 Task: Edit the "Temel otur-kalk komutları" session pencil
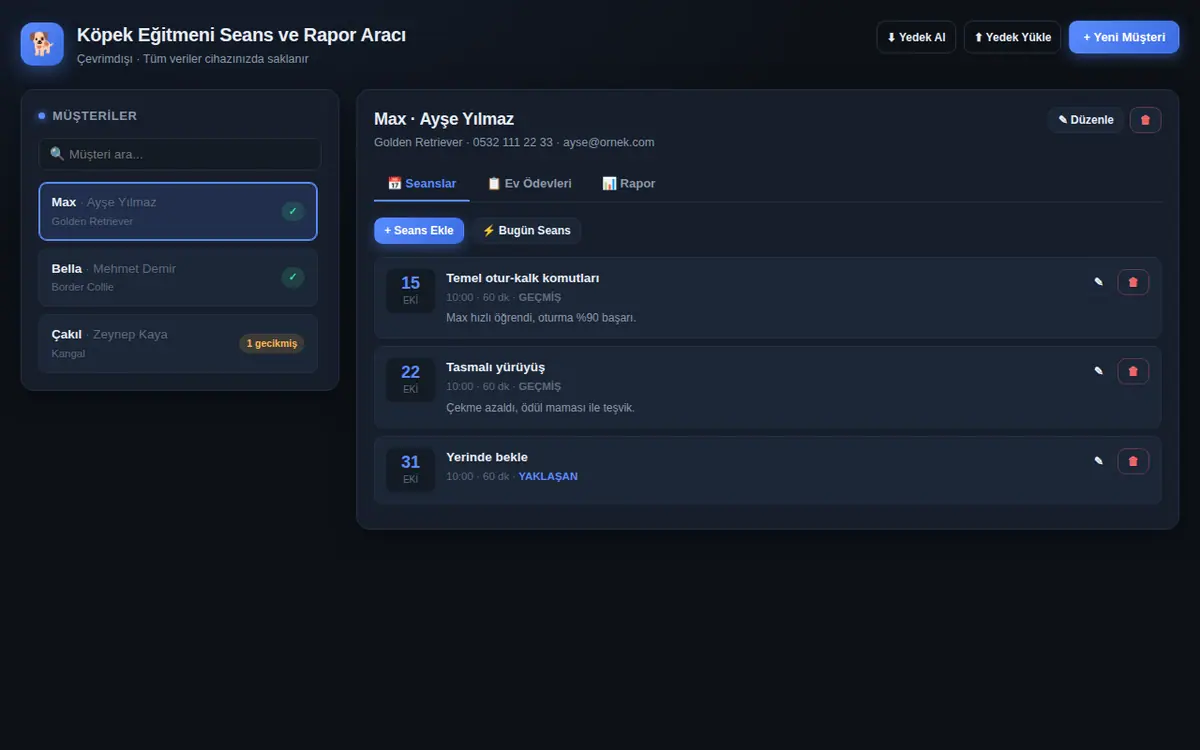pyautogui.click(x=1098, y=282)
